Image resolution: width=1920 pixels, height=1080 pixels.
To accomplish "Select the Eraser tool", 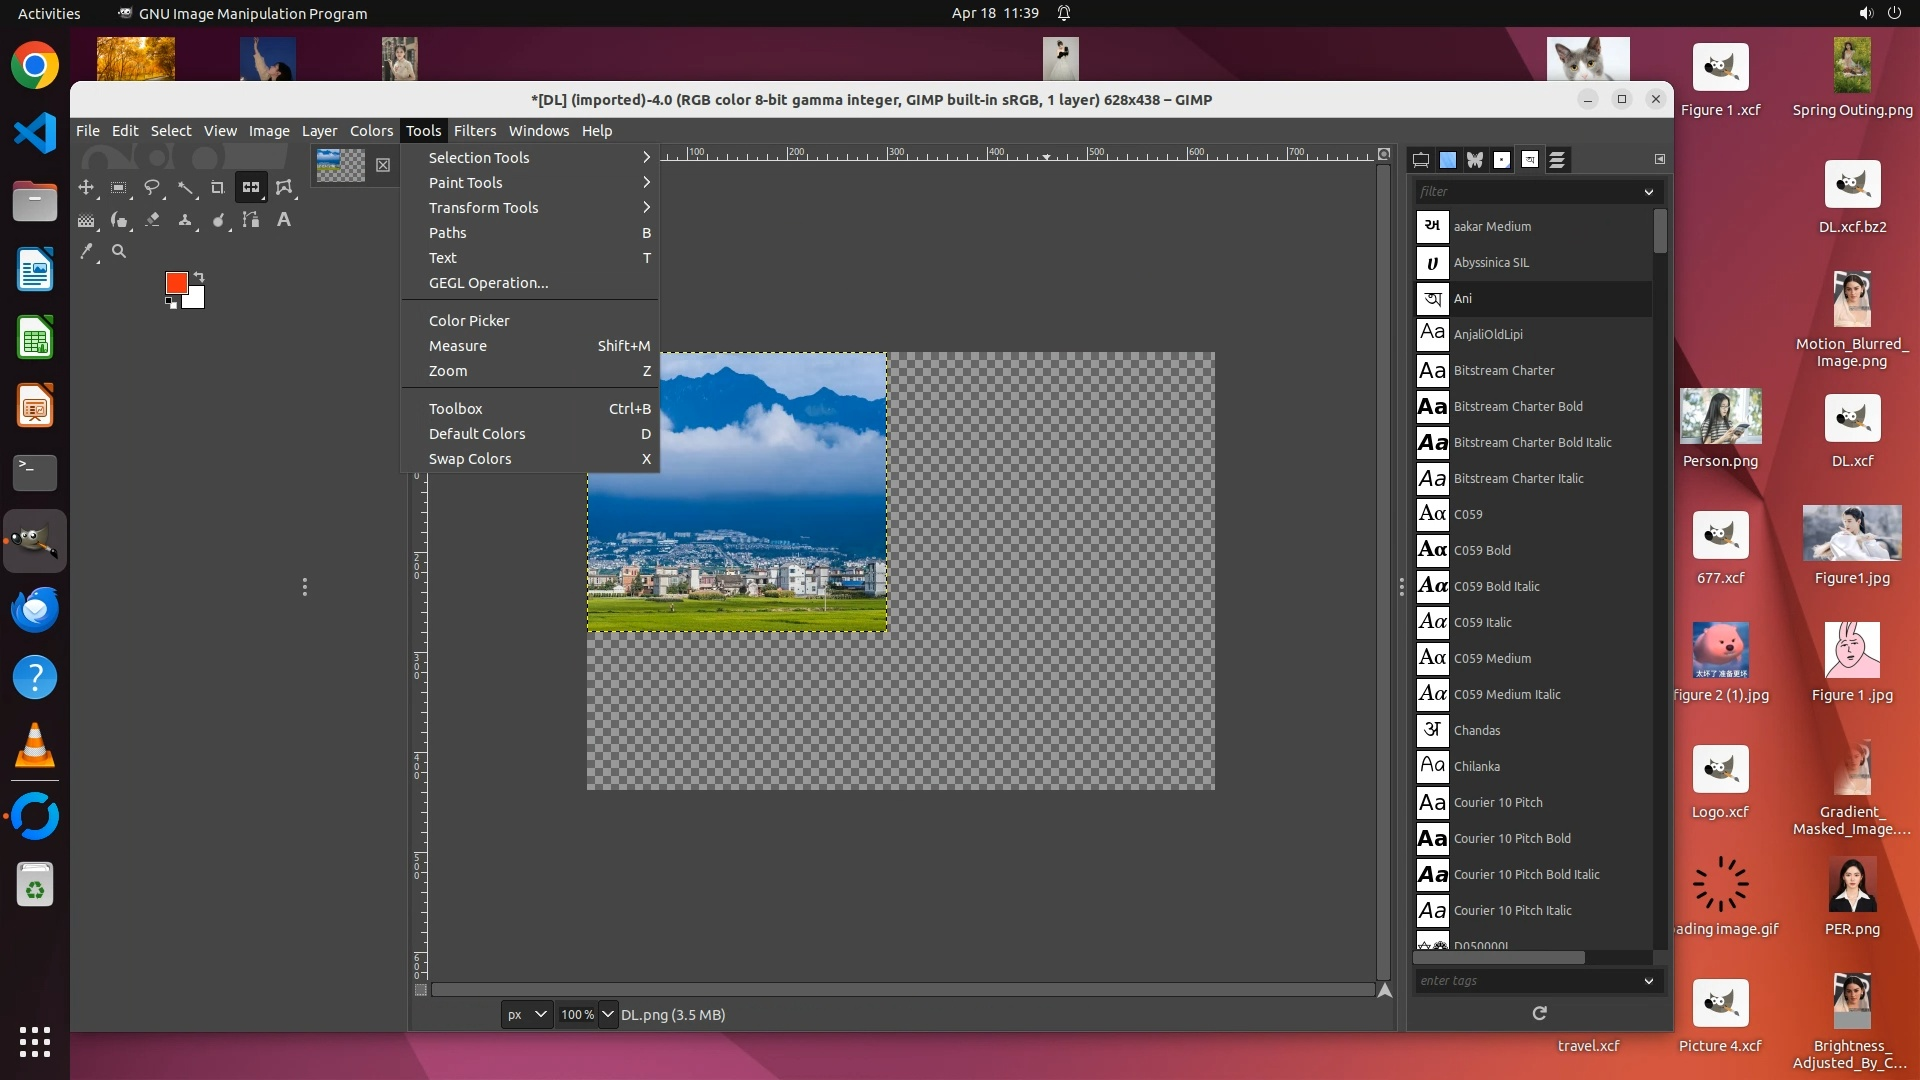I will [x=152, y=219].
